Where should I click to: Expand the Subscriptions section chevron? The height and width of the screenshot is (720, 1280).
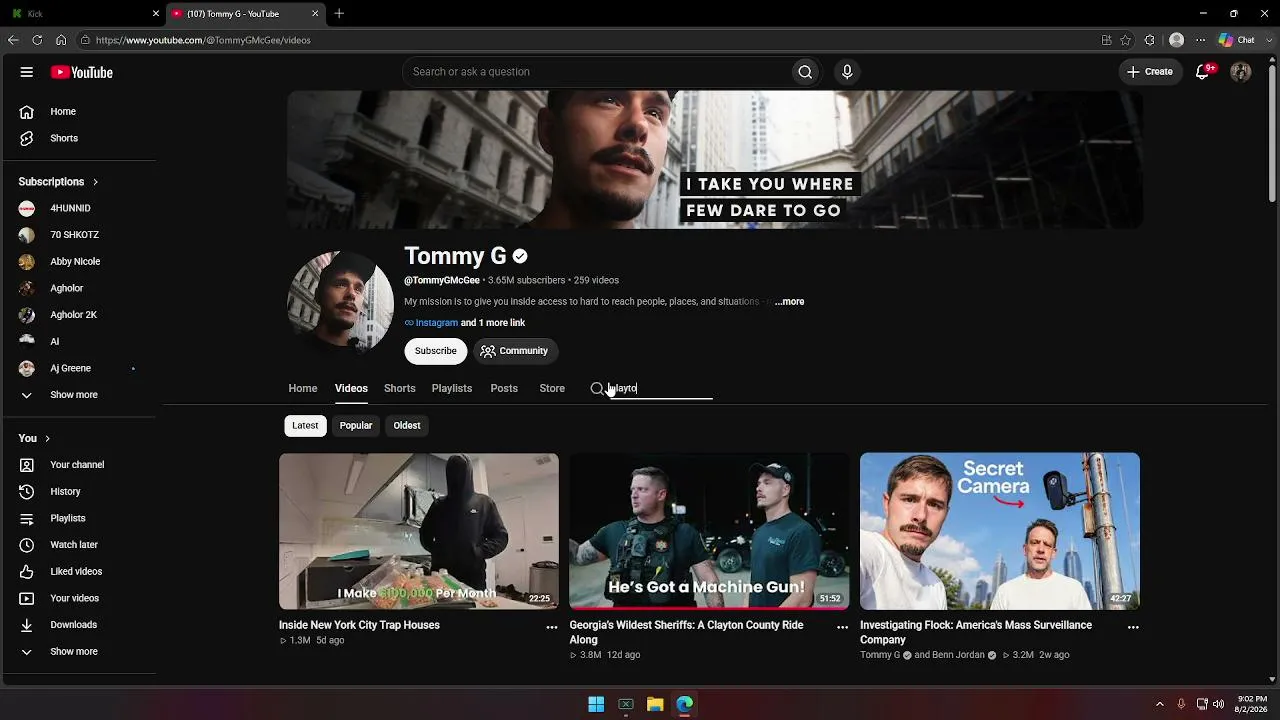click(95, 182)
